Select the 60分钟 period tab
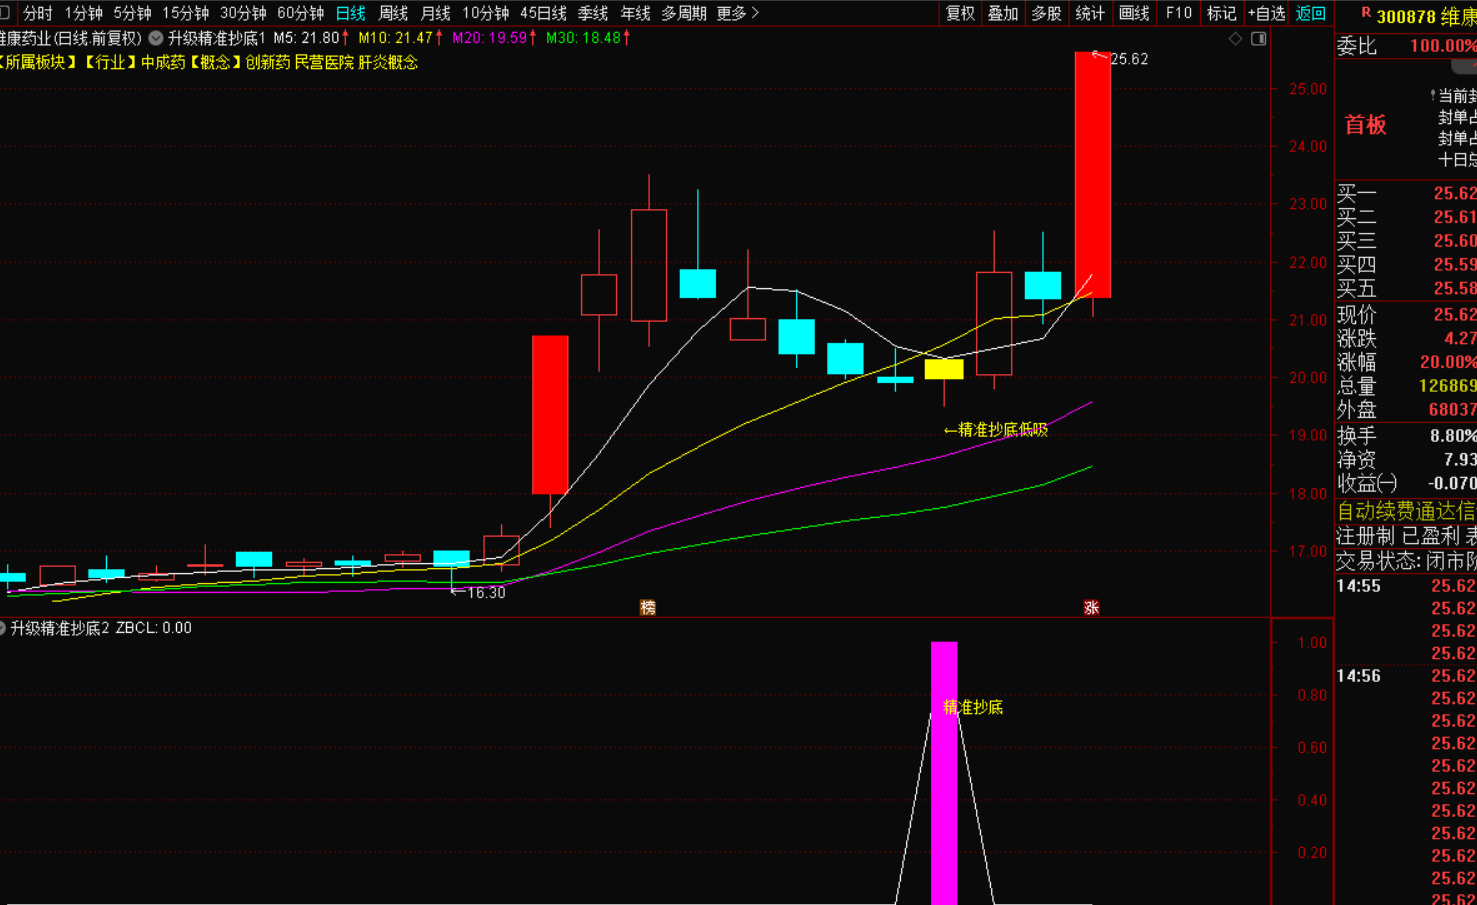 click(x=300, y=13)
